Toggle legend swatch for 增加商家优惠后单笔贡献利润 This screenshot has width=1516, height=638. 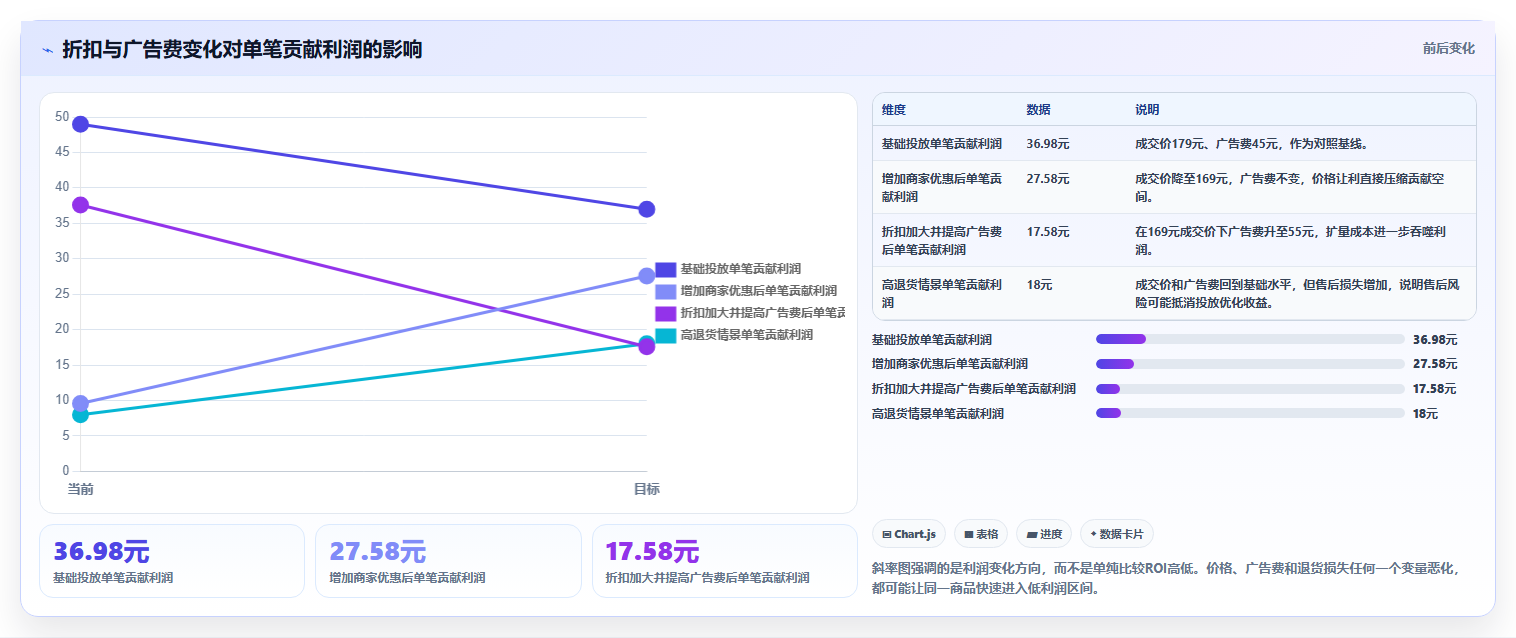[666, 291]
